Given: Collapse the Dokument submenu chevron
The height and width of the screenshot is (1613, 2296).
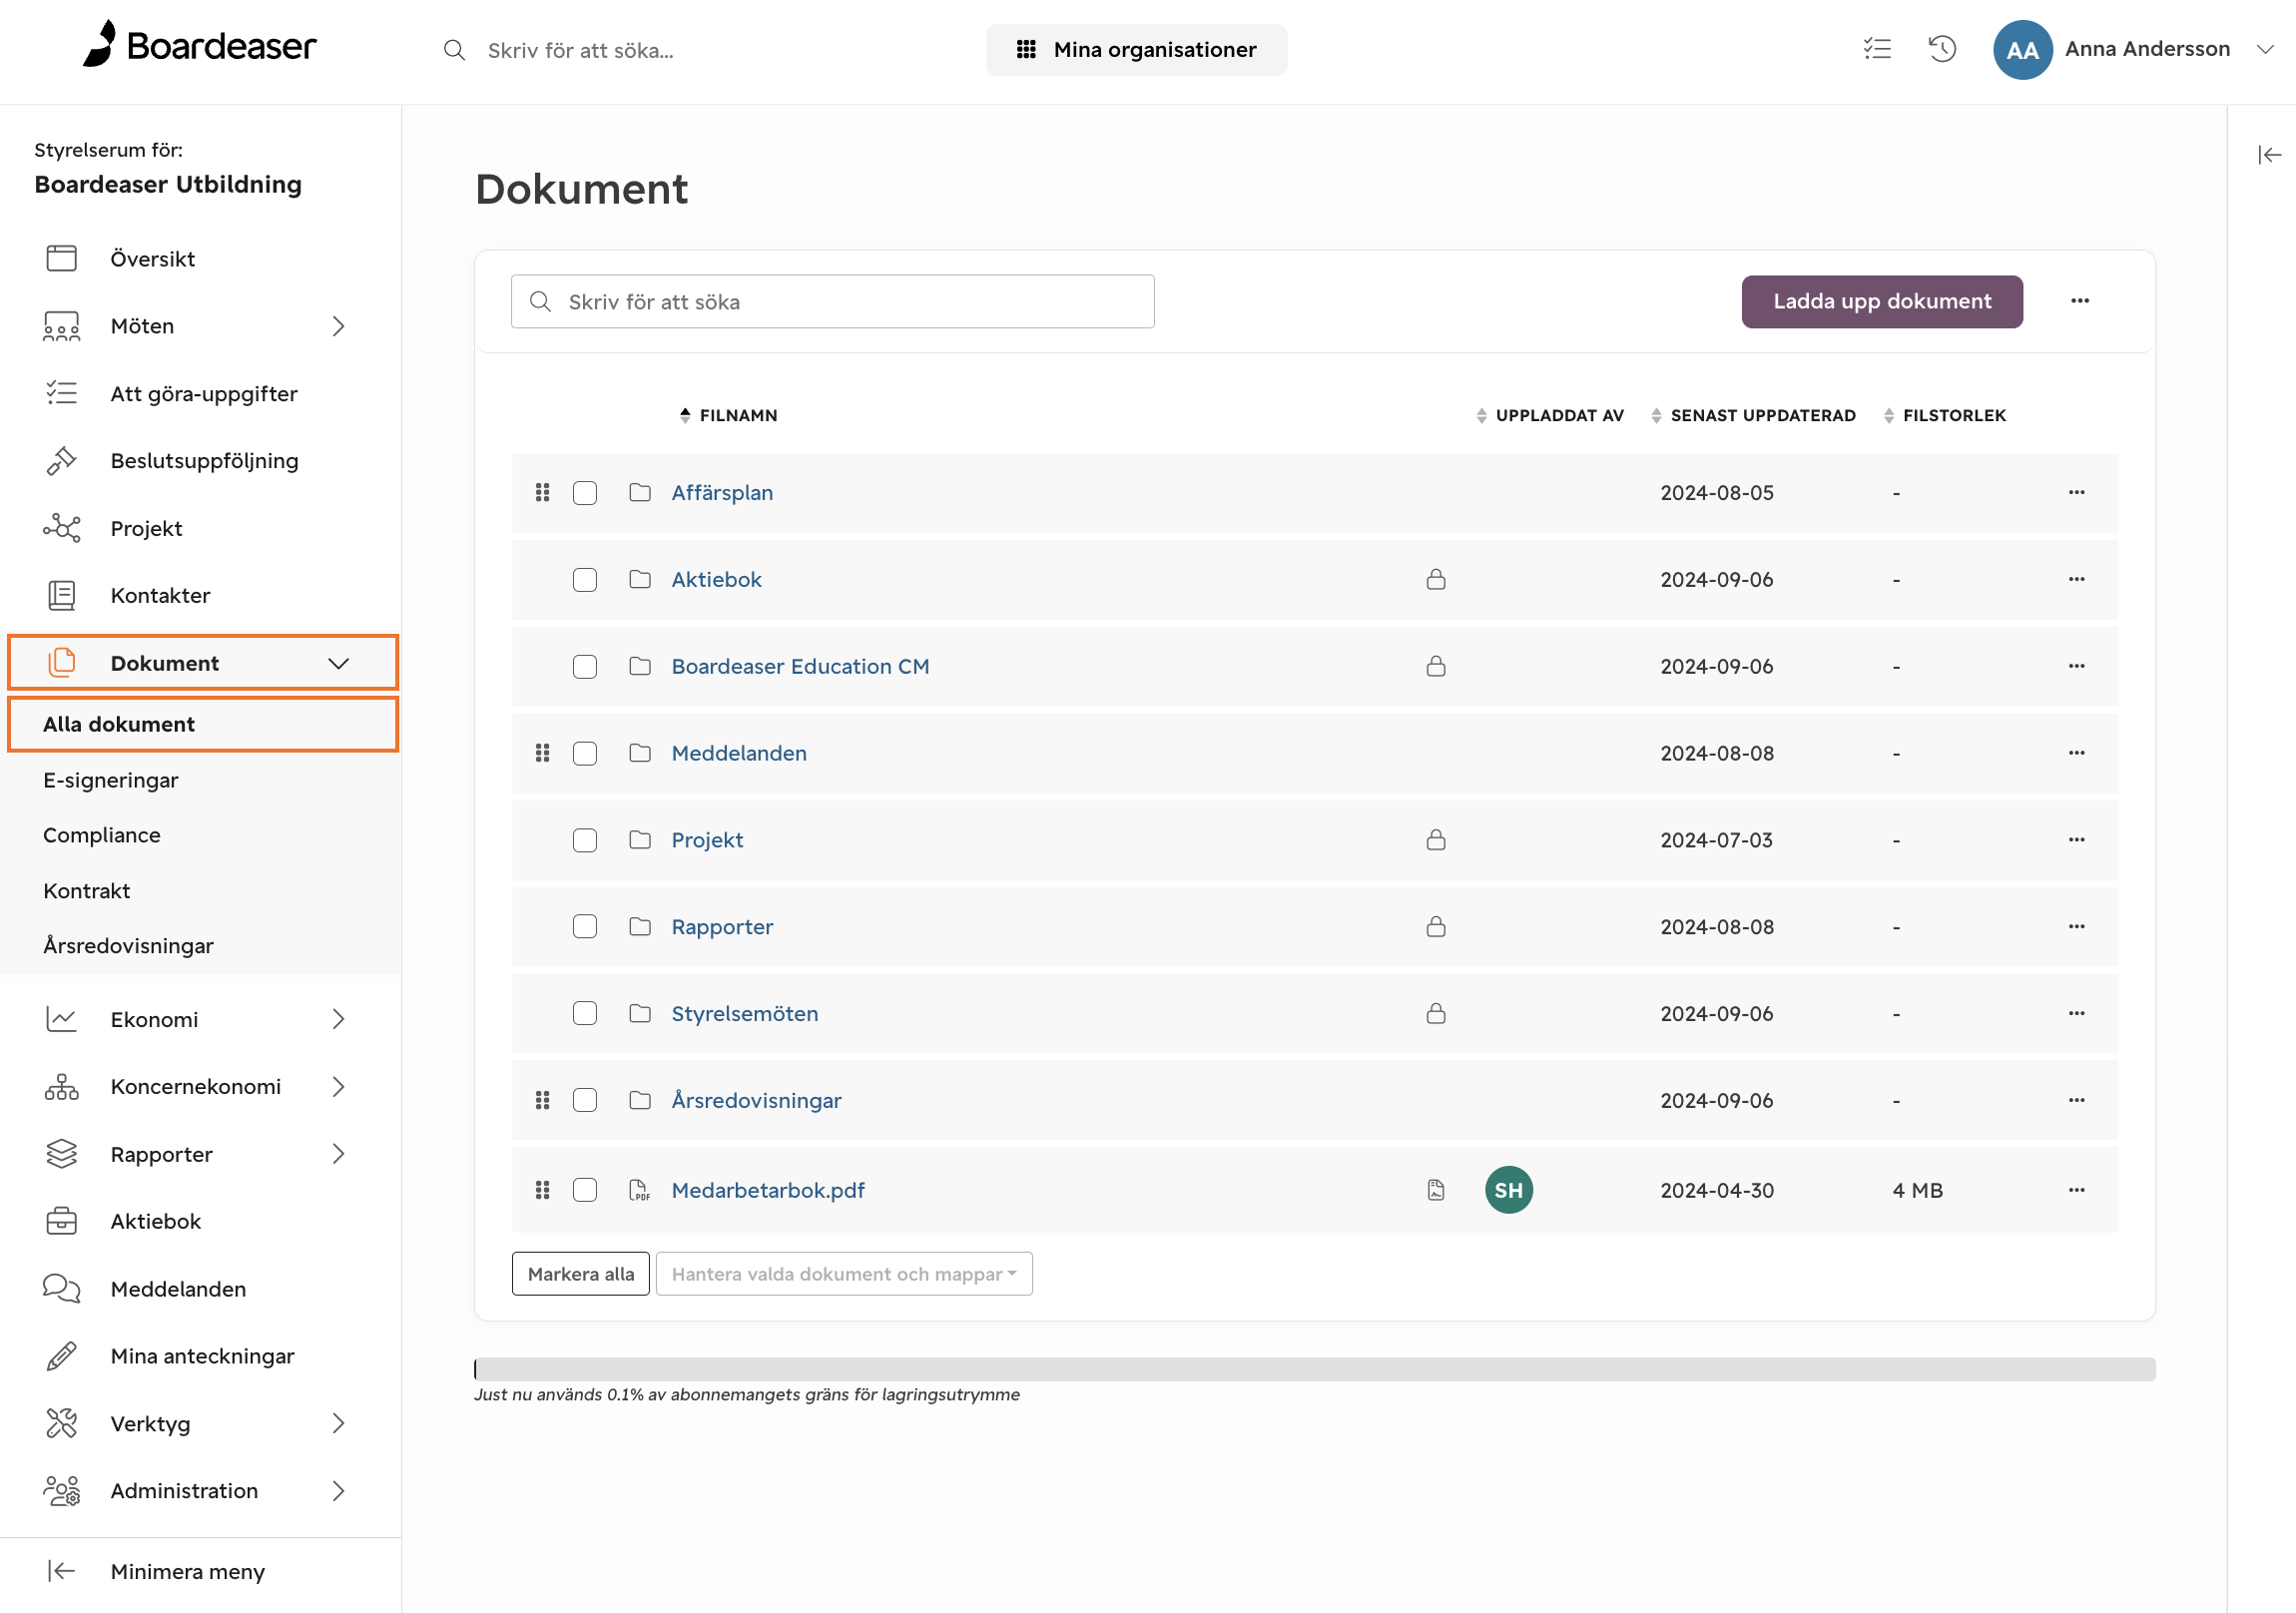Looking at the screenshot, I should (x=338, y=663).
